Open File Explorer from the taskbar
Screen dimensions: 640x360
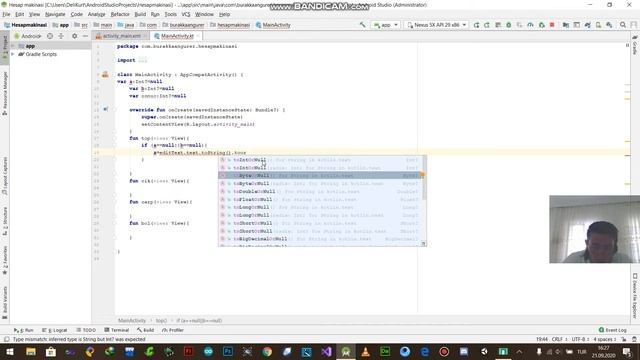(x=31, y=351)
